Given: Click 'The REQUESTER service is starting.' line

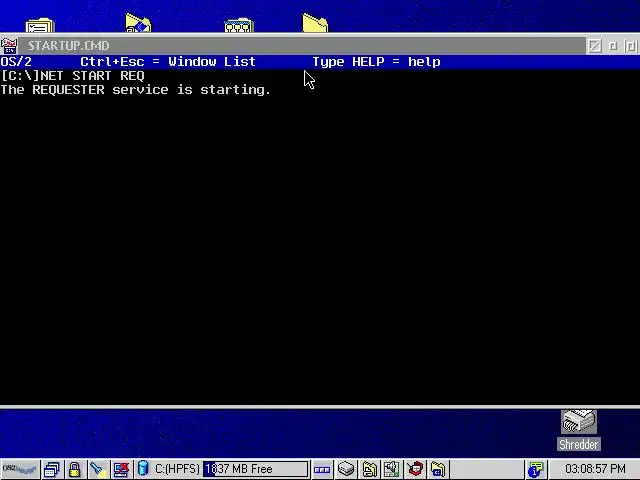Looking at the screenshot, I should (136, 90).
